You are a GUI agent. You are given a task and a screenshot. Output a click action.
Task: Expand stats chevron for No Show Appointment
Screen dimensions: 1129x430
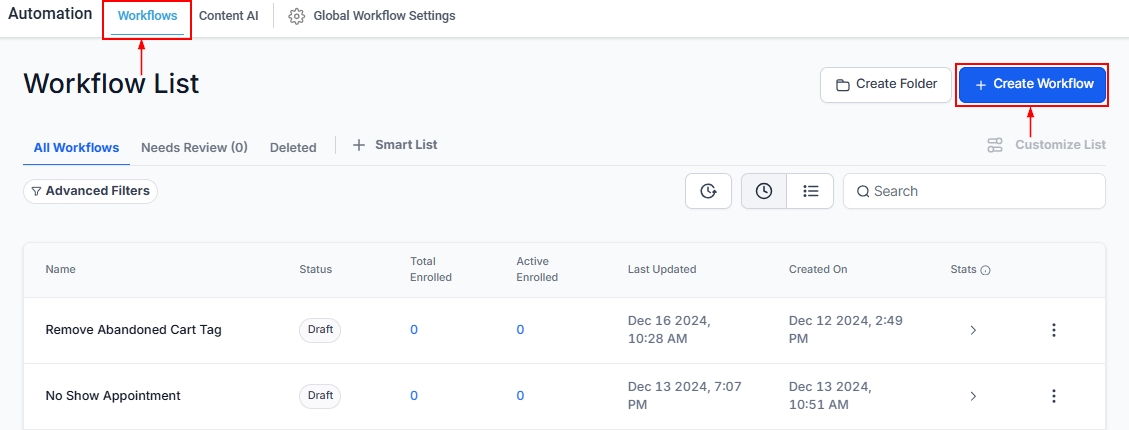tap(973, 396)
